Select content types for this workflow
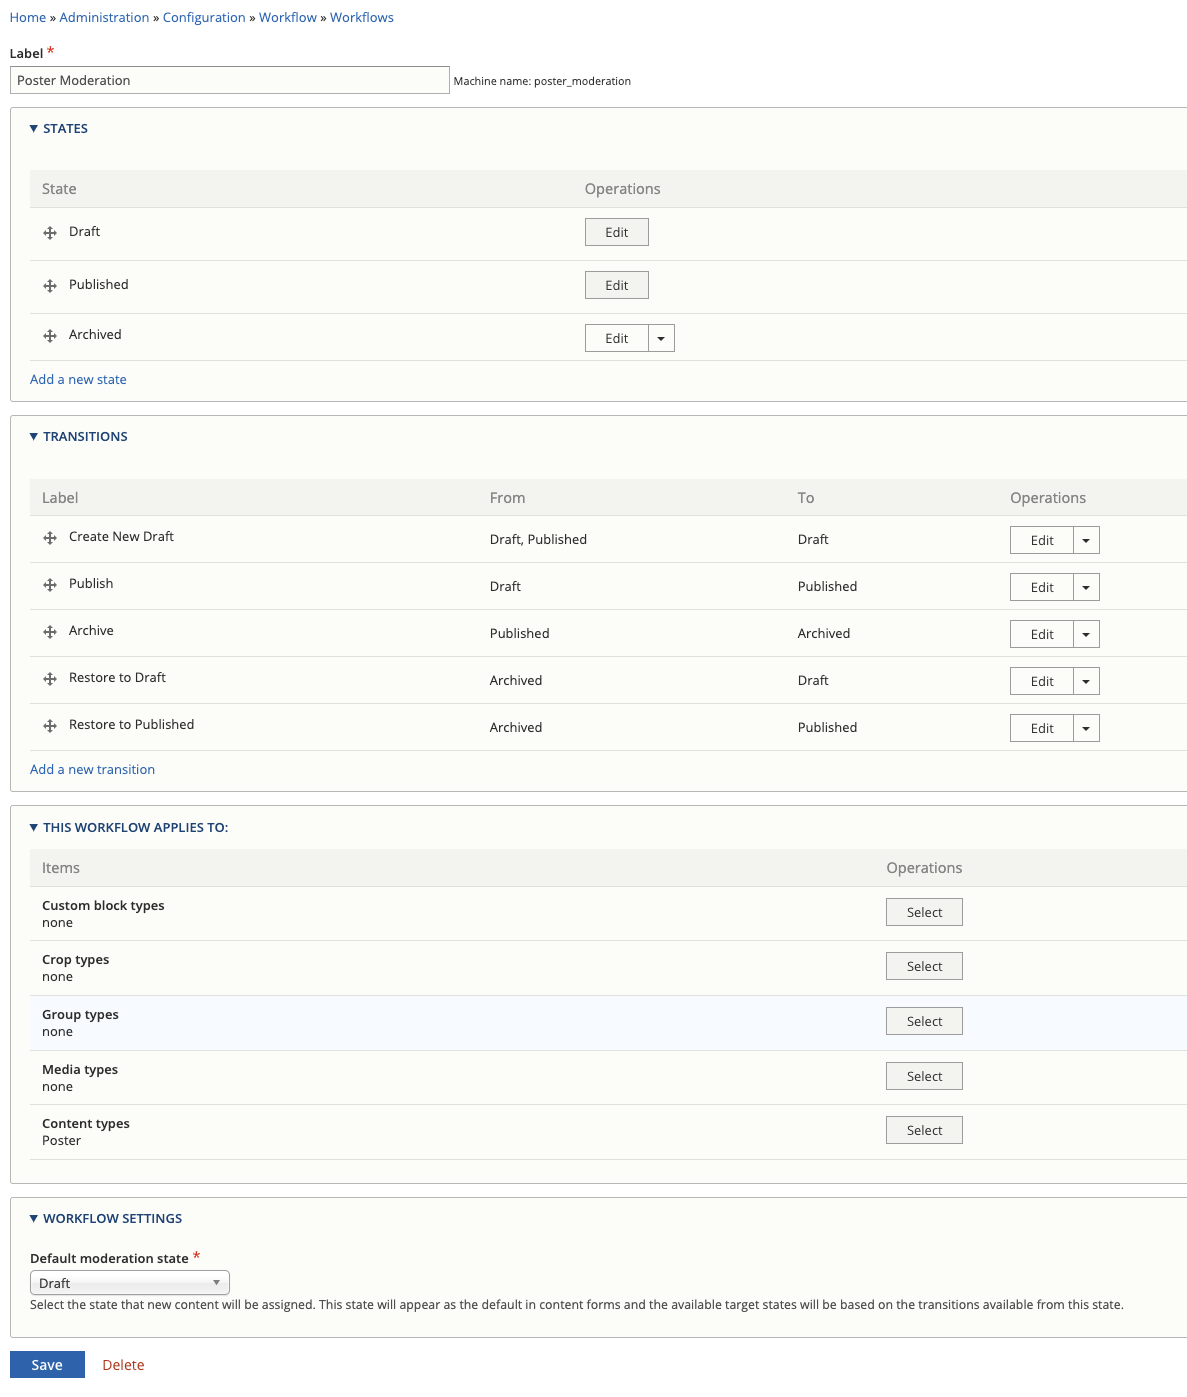Screen dimensions: 1187x1397 coord(923,1129)
